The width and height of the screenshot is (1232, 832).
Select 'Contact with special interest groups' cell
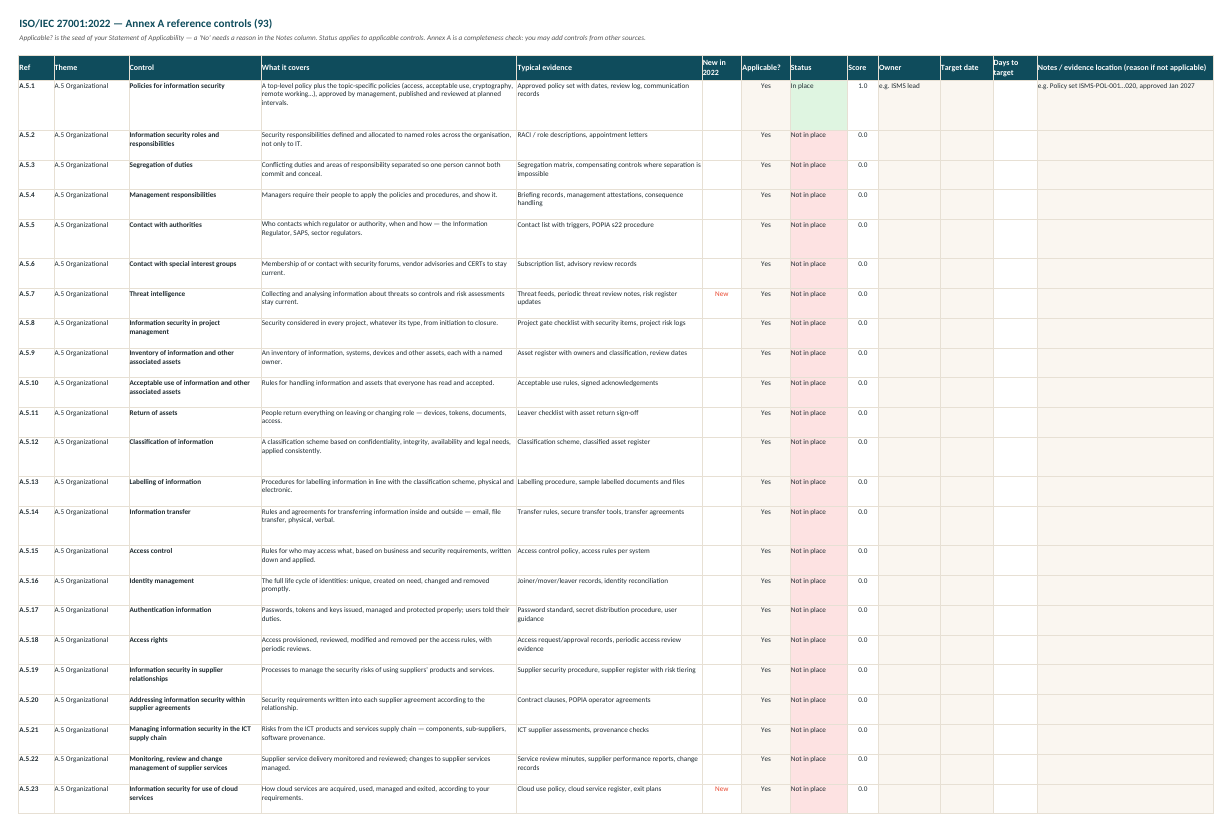pyautogui.click(x=194, y=273)
